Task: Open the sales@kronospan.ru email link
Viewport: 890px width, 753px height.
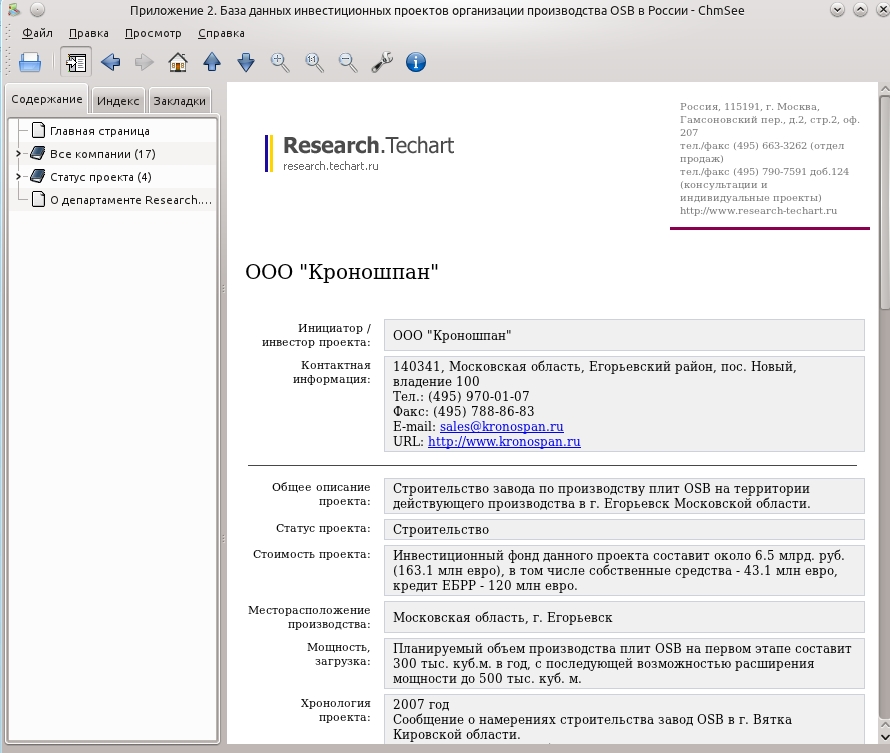Action: click(501, 427)
